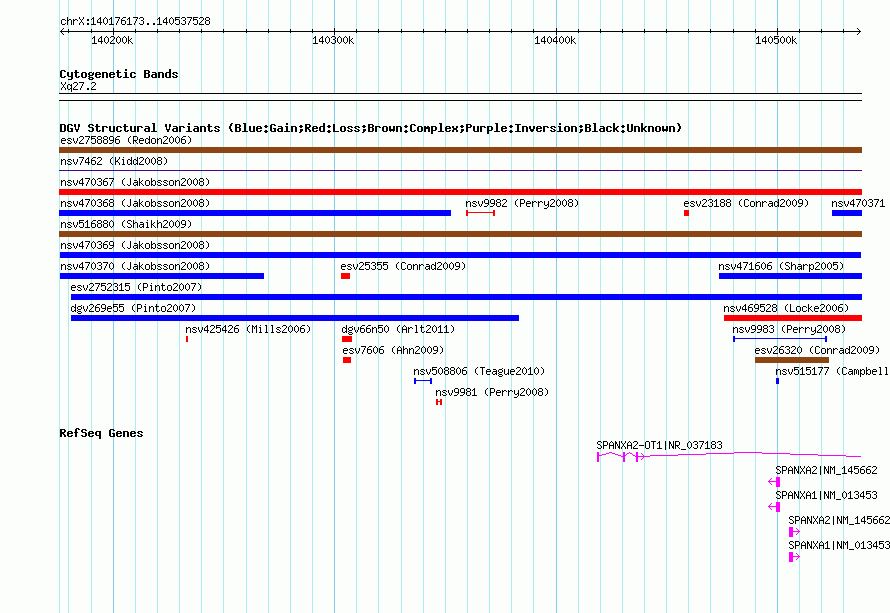
Task: Open esv2752315 (Pinto2007) variant label
Action: pyautogui.click(x=136, y=287)
